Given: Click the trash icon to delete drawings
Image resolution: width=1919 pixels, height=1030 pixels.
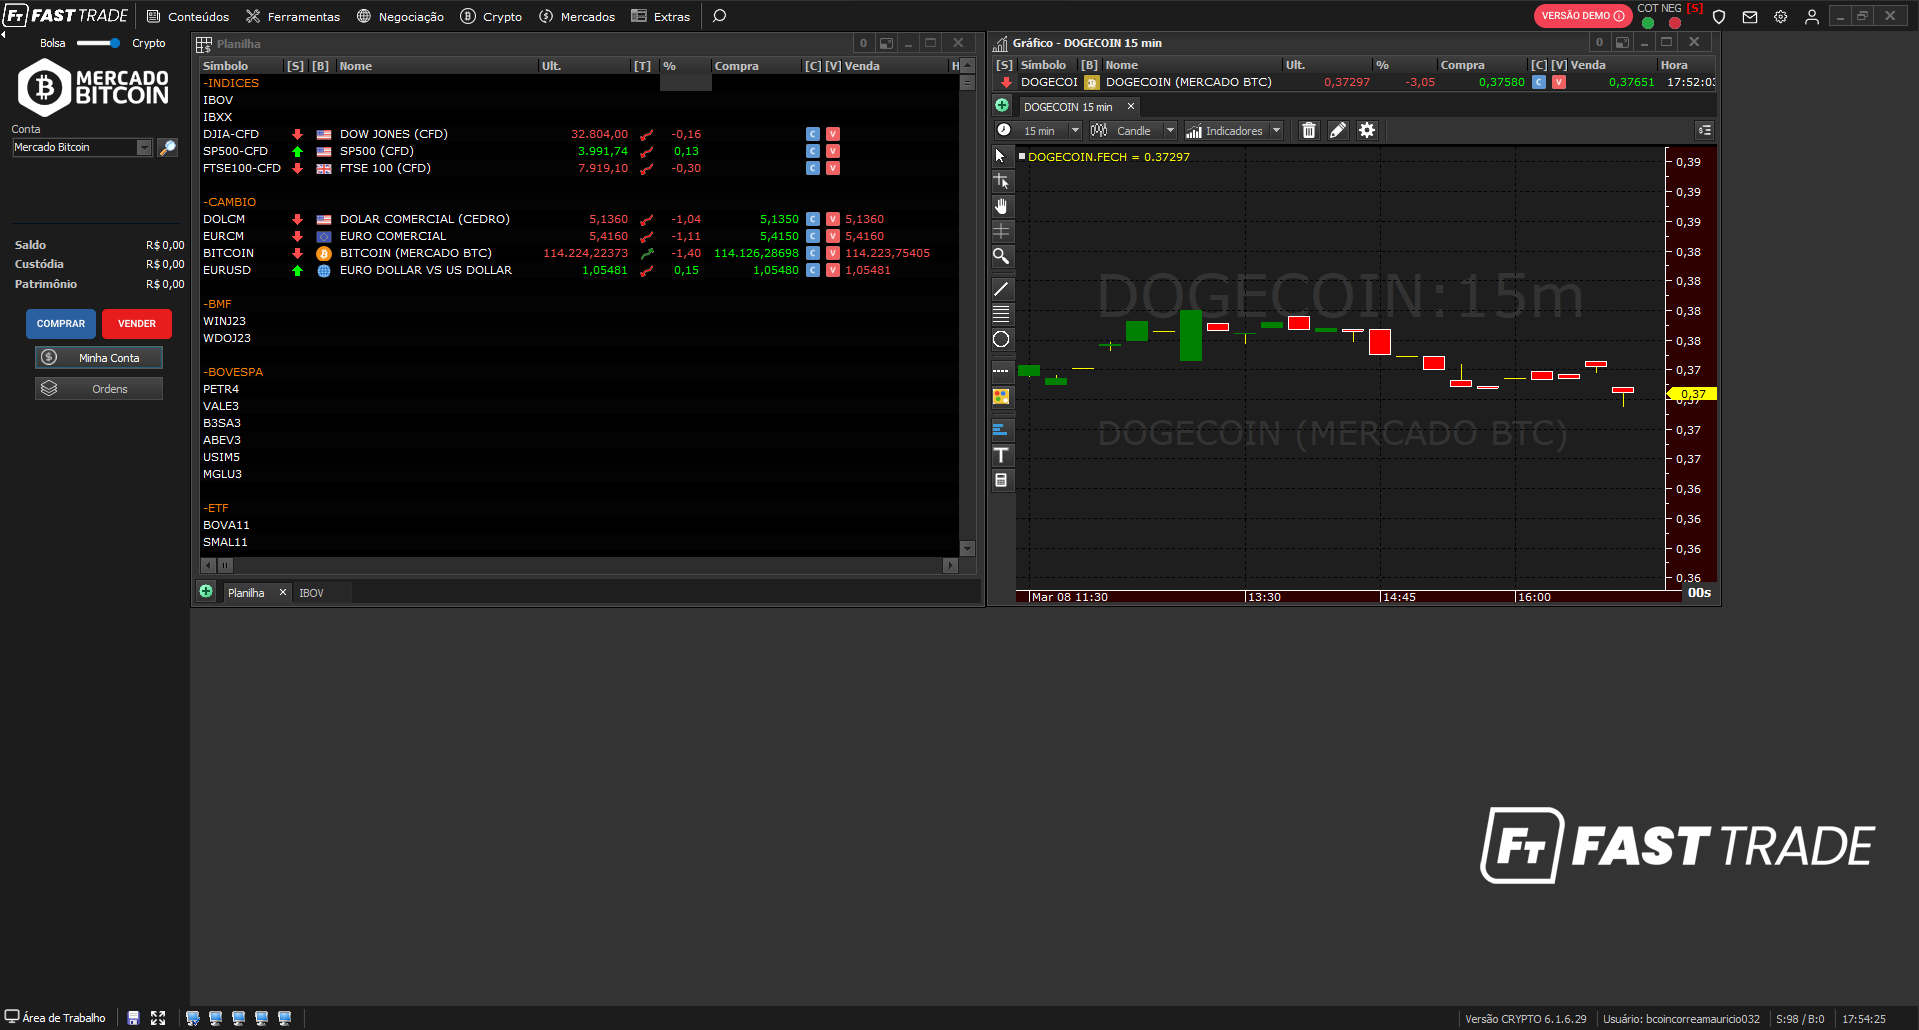Looking at the screenshot, I should [1308, 131].
